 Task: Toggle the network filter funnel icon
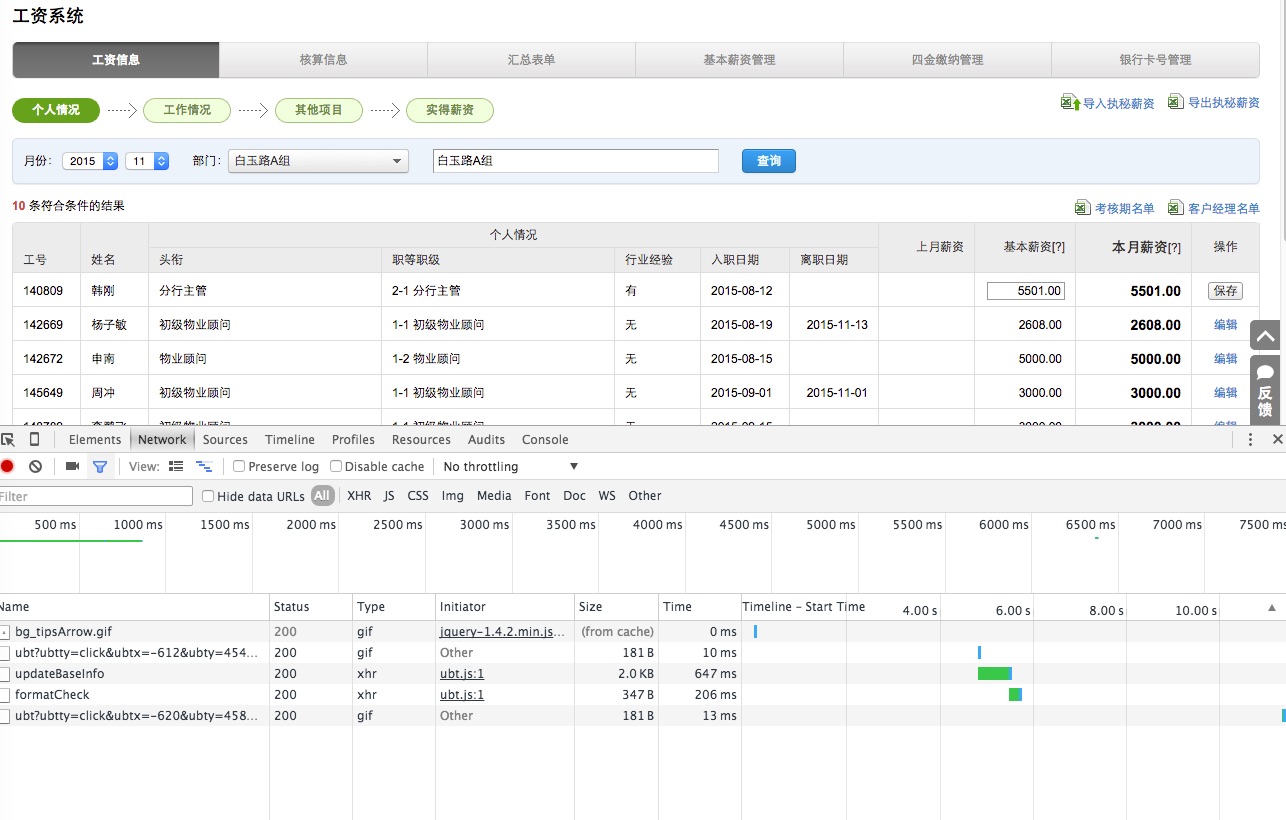(100, 466)
